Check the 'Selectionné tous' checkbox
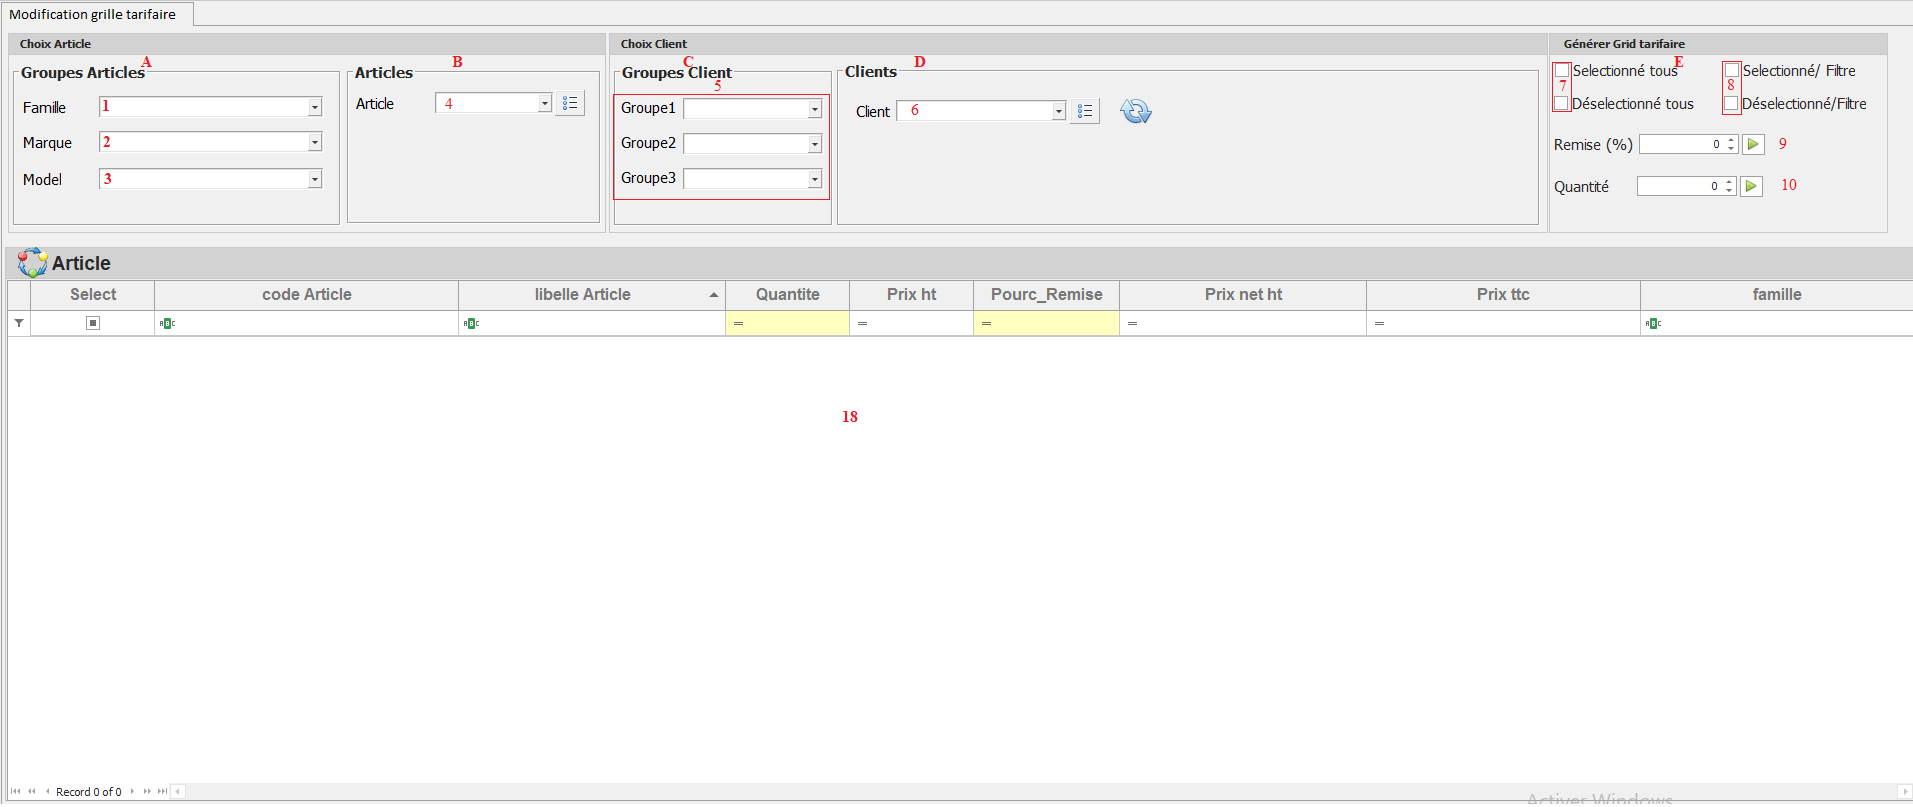The width and height of the screenshot is (1913, 807). [x=1562, y=70]
